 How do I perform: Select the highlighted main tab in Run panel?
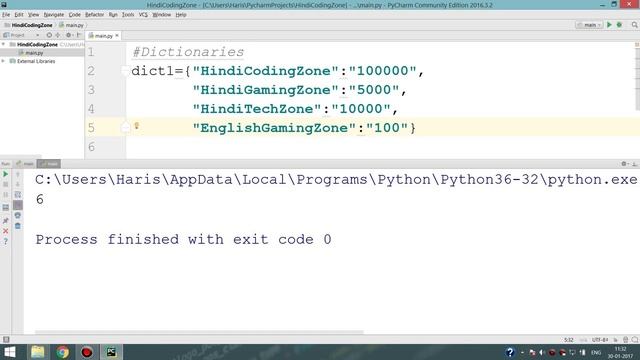point(49,164)
